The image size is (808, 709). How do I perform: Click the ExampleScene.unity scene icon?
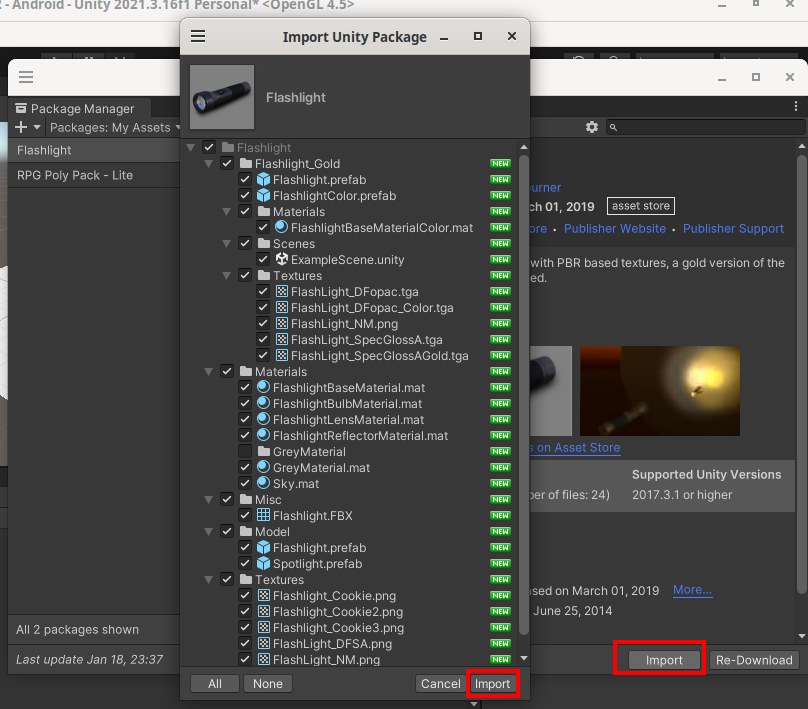[282, 260]
